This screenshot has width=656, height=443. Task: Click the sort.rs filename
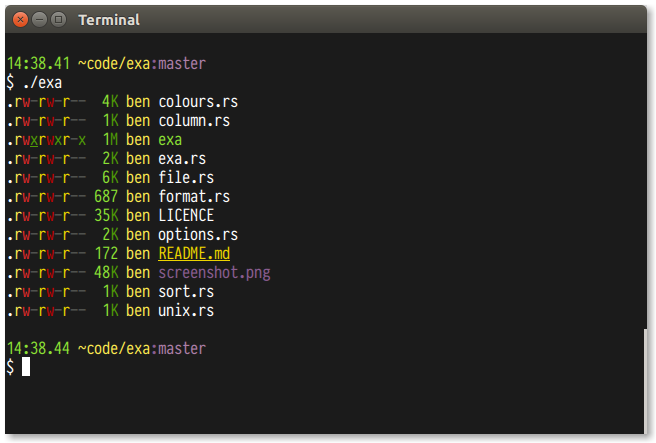click(186, 292)
